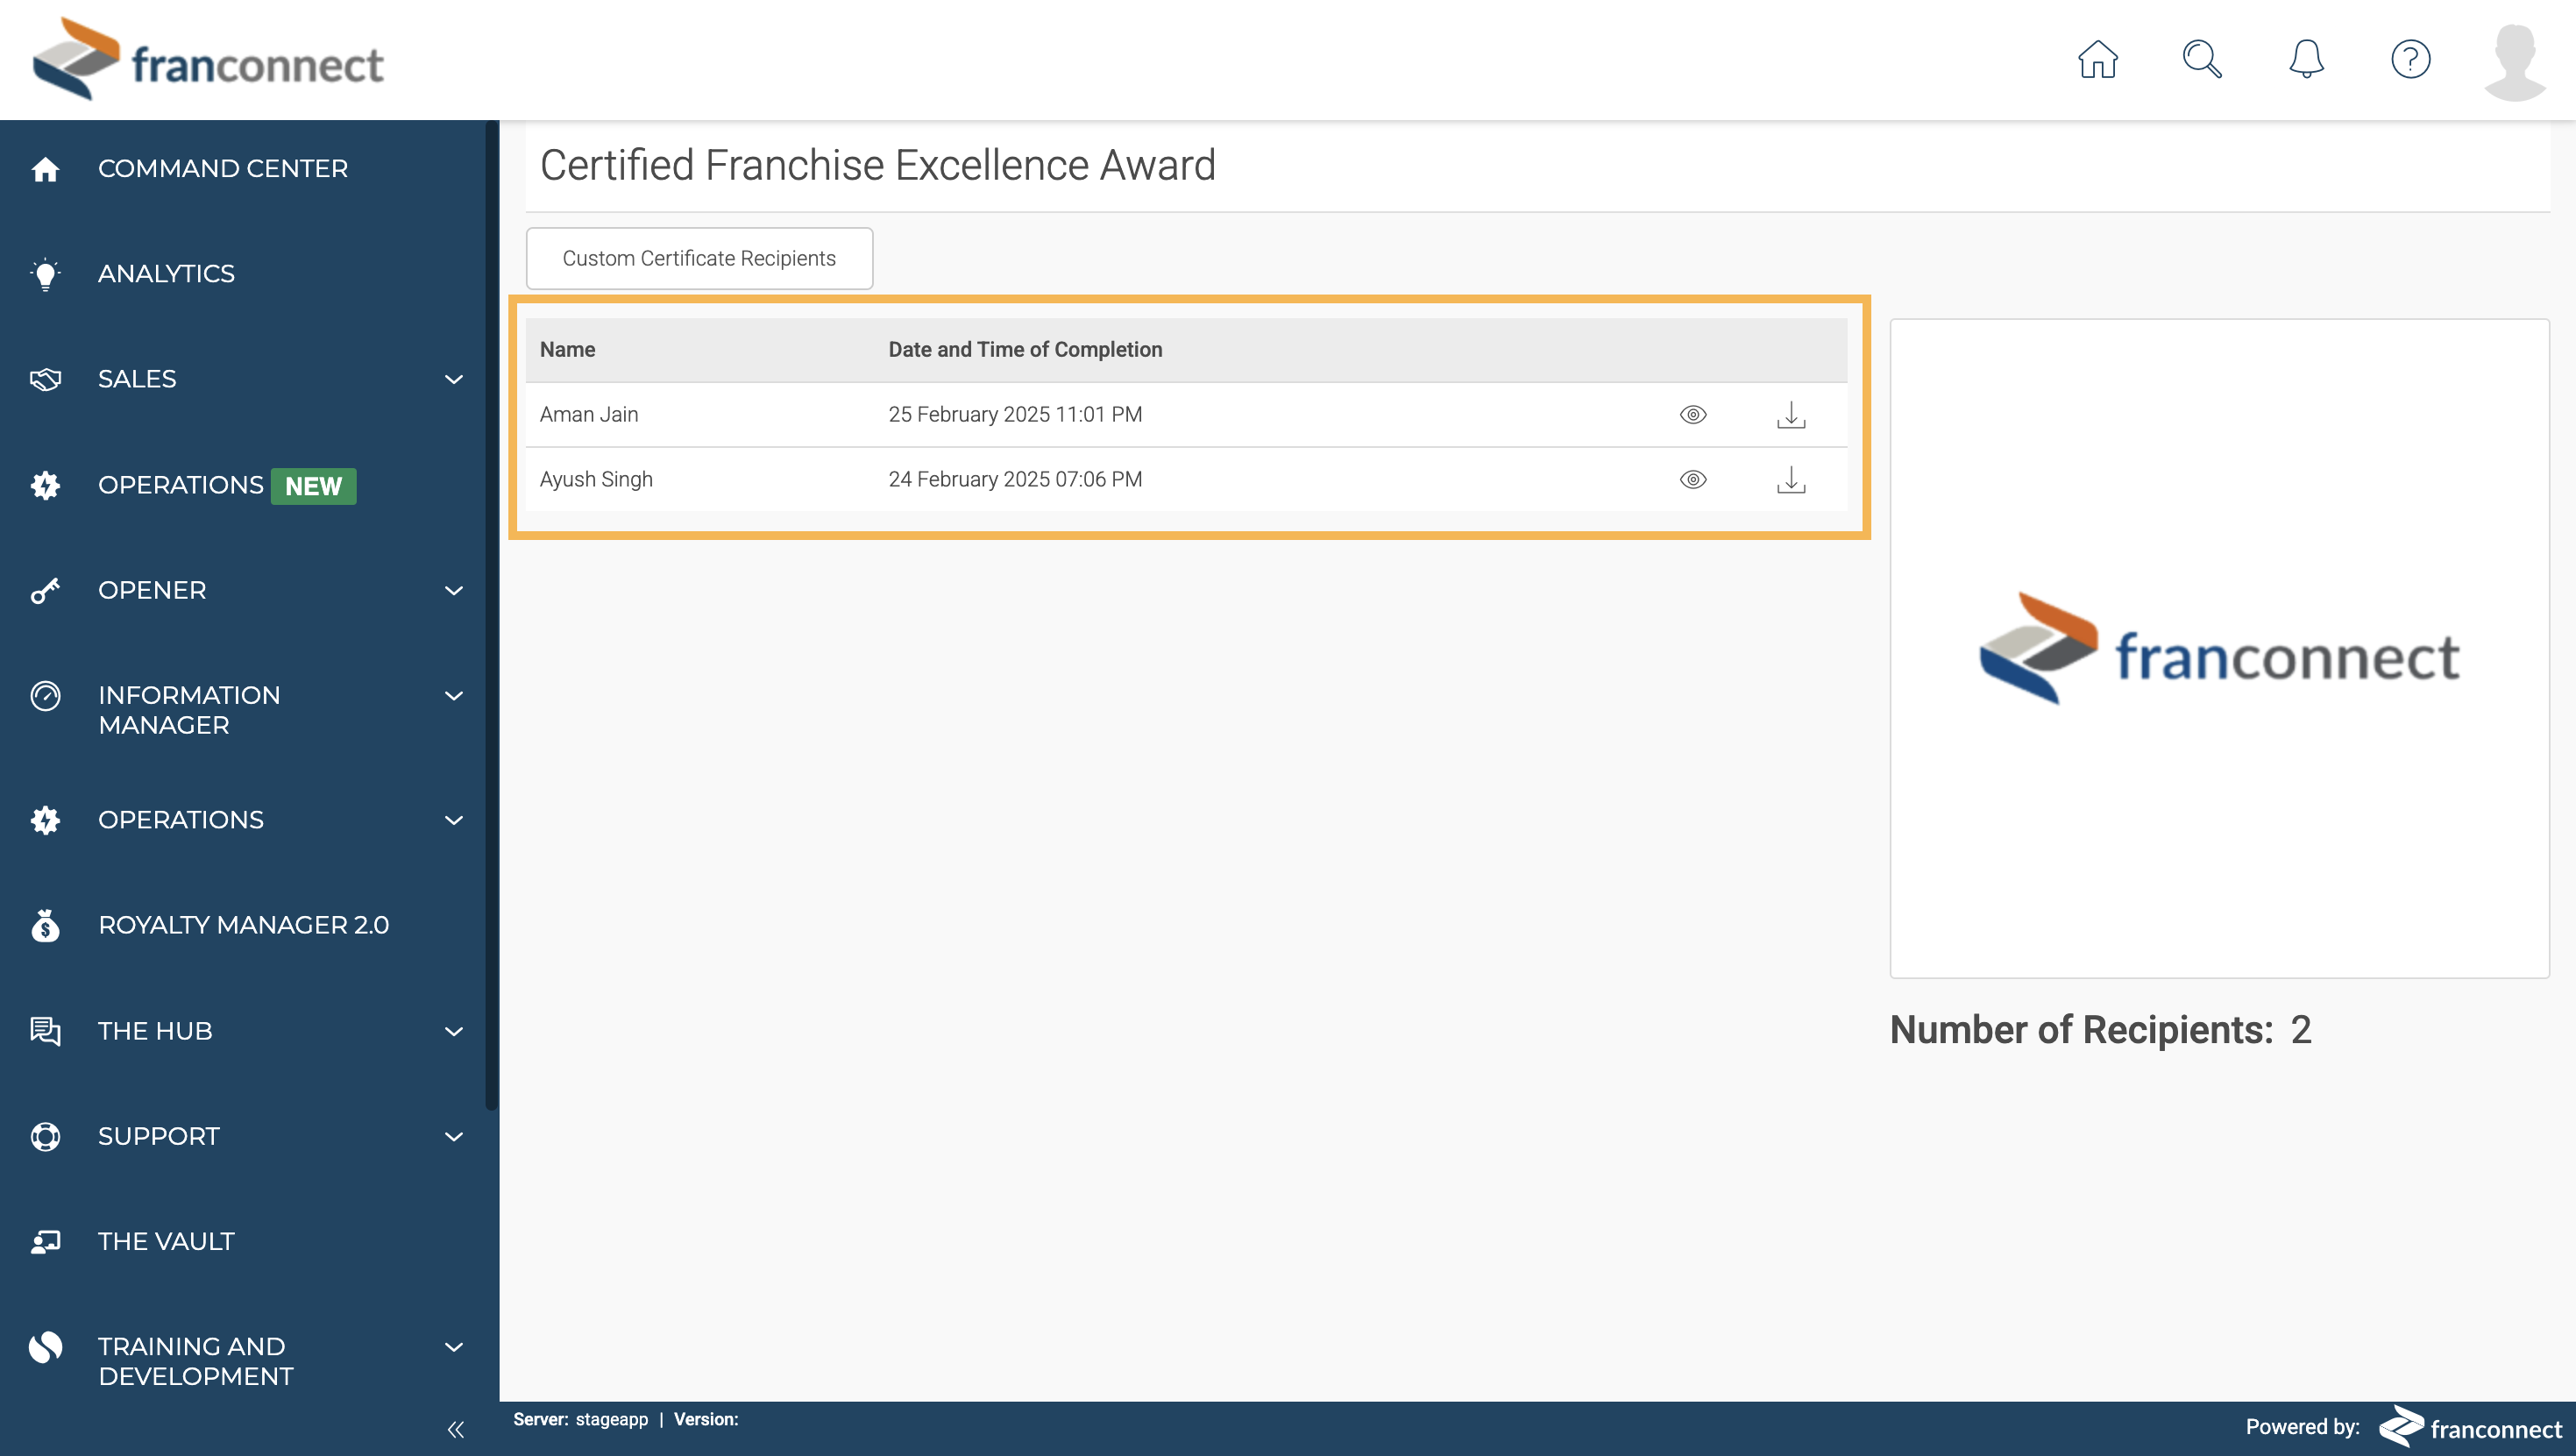Click Training and Development icon
This screenshot has width=2576, height=1456.
pyautogui.click(x=45, y=1346)
